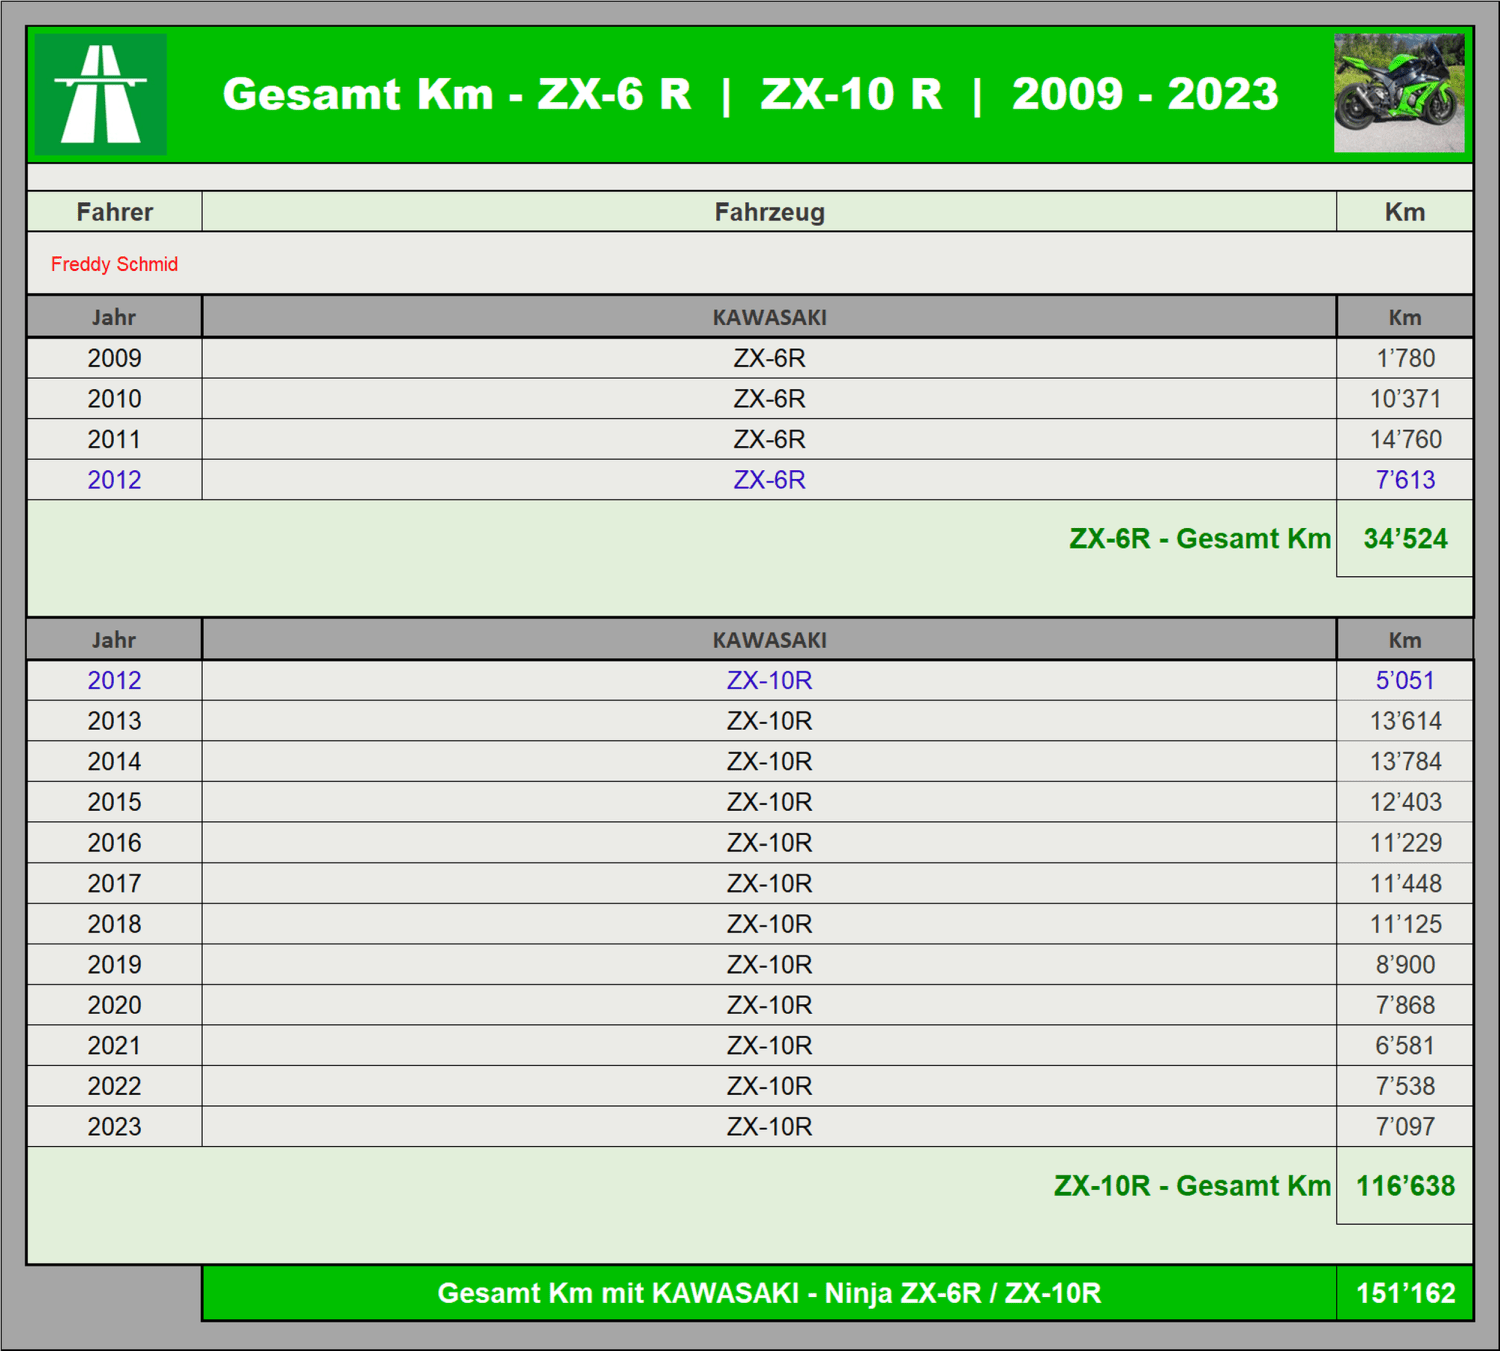
Task: Click the Gesamt Km mit KAWASAKI footer bar
Action: (x=769, y=1293)
